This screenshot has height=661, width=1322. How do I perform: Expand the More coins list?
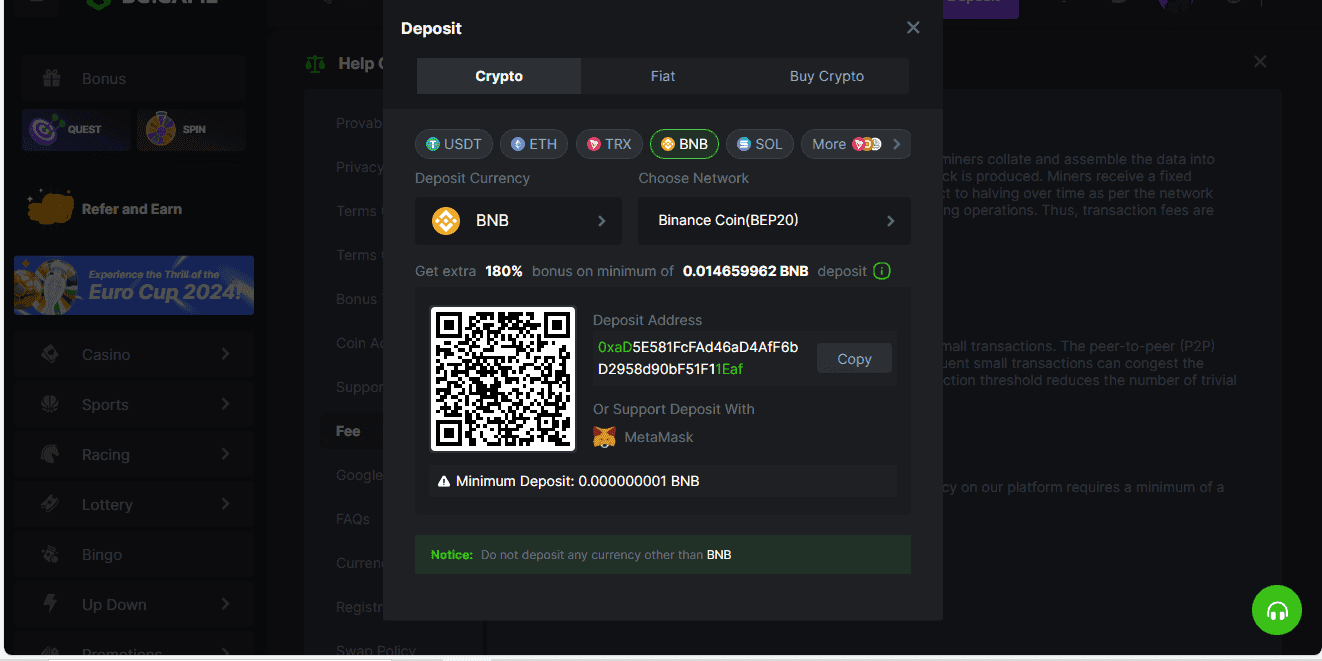tap(855, 144)
